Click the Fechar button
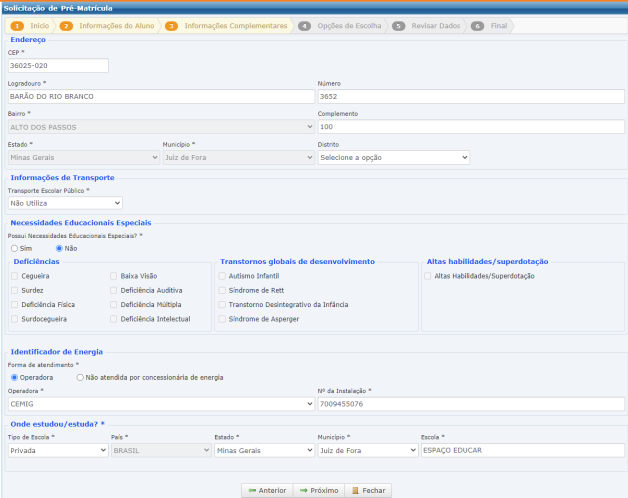Image resolution: width=628 pixels, height=498 pixels. (x=367, y=491)
